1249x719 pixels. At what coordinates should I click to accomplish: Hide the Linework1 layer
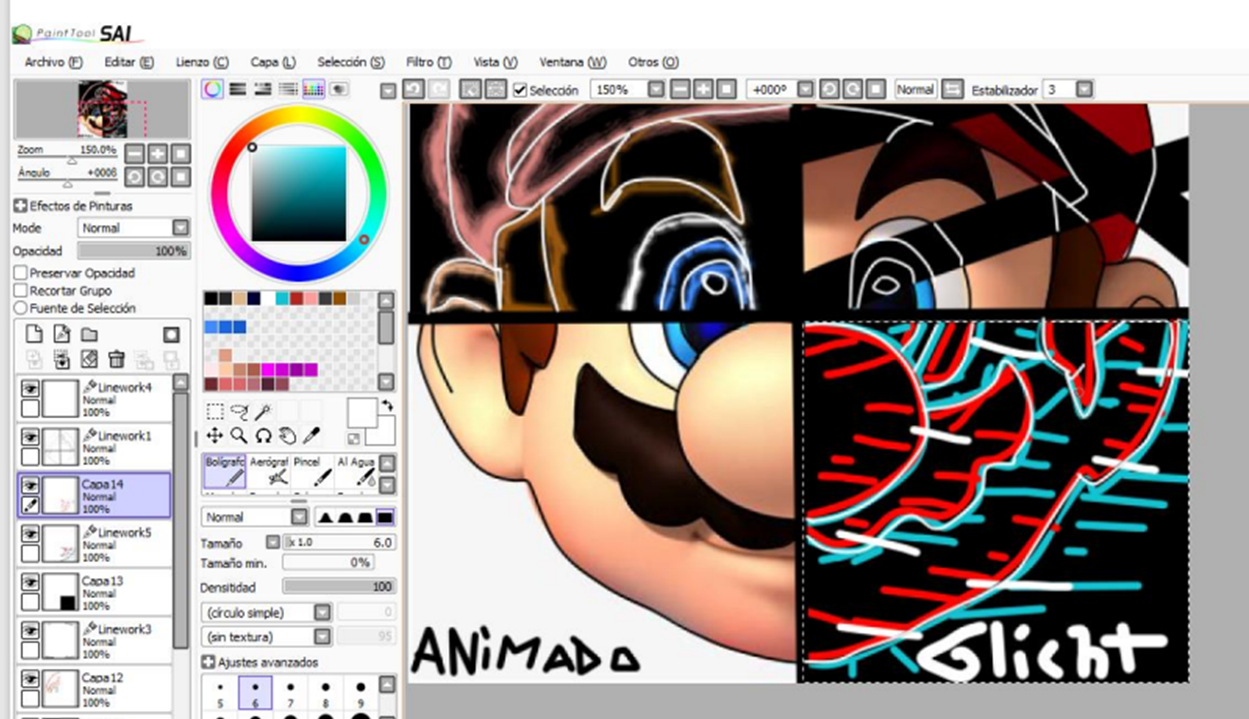30,436
